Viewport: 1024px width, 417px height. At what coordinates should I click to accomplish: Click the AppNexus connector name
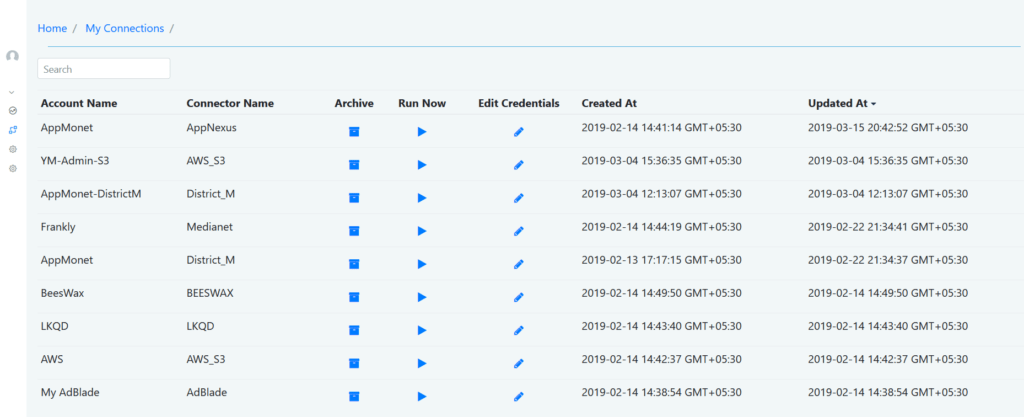[212, 128]
